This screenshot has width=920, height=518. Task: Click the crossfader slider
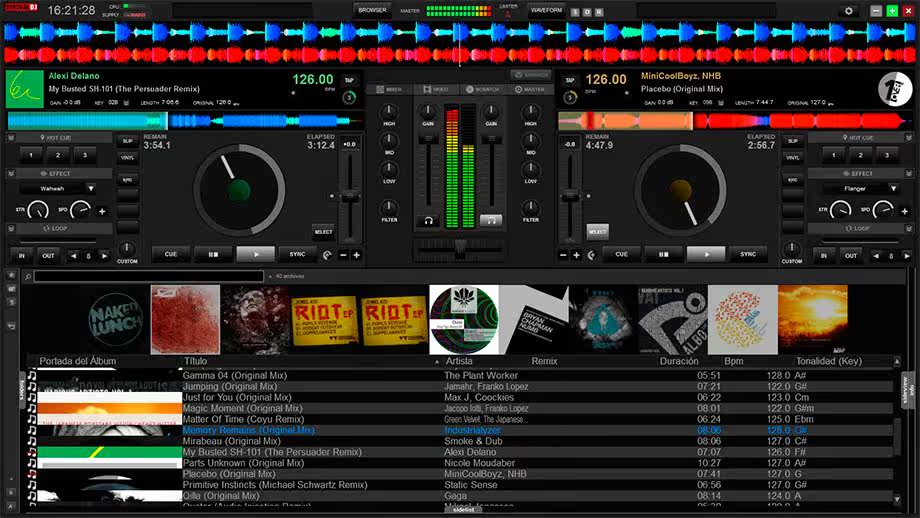pos(460,250)
